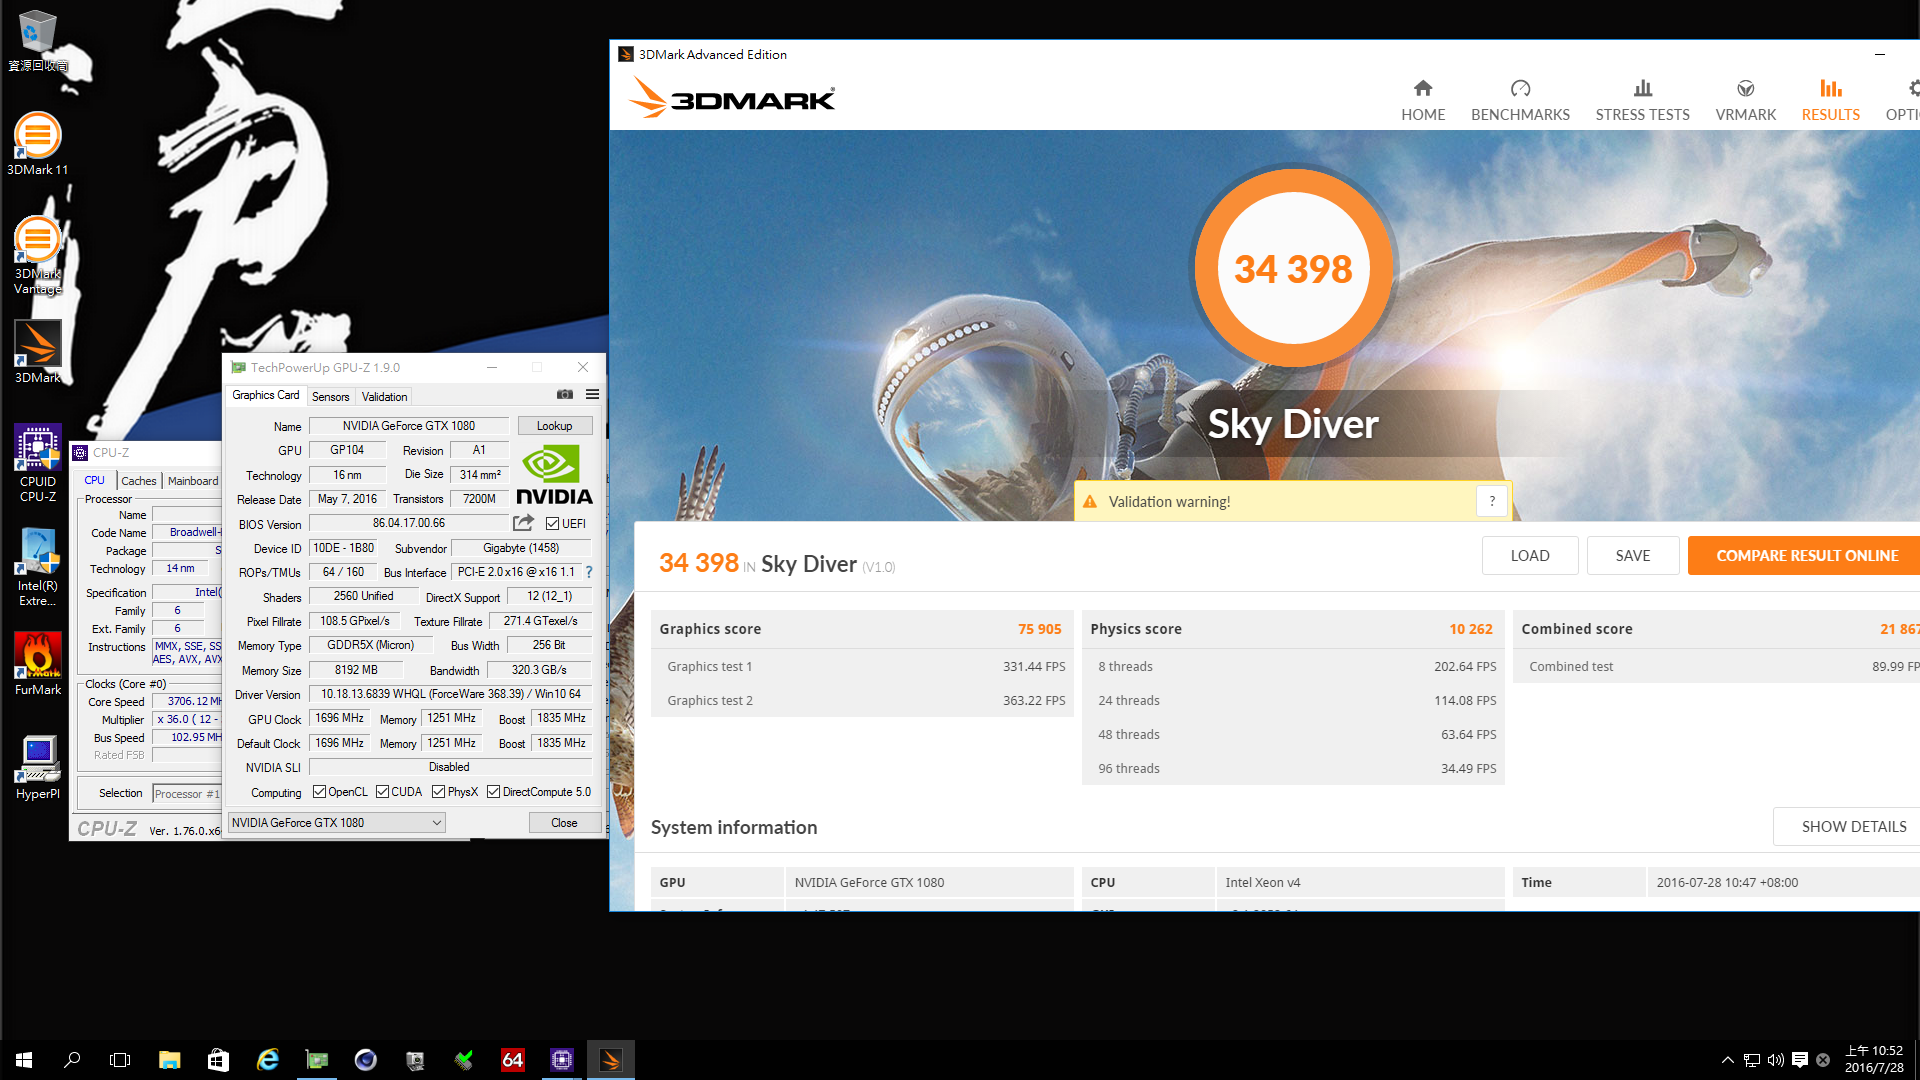Image resolution: width=1920 pixels, height=1080 pixels.
Task: Select the CPU tab in CPU-Z
Action: click(94, 481)
